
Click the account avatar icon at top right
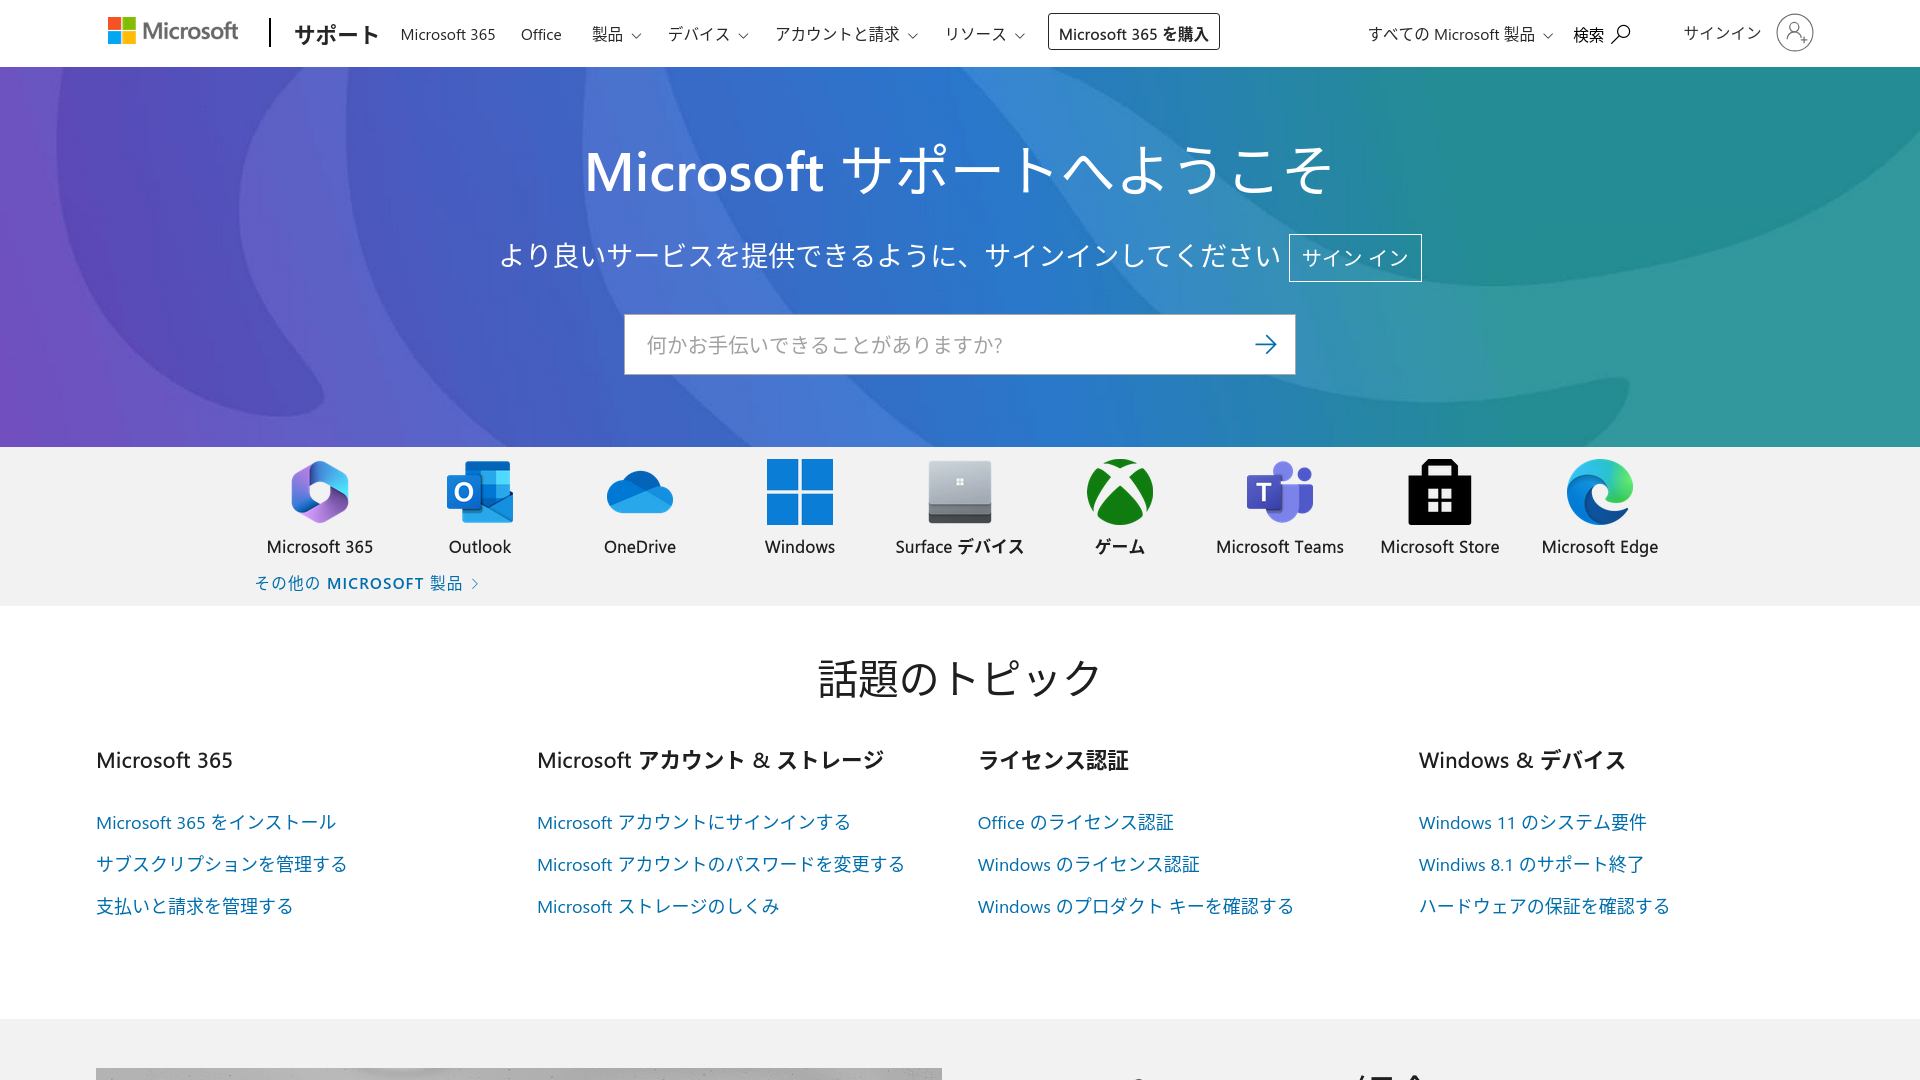1795,33
